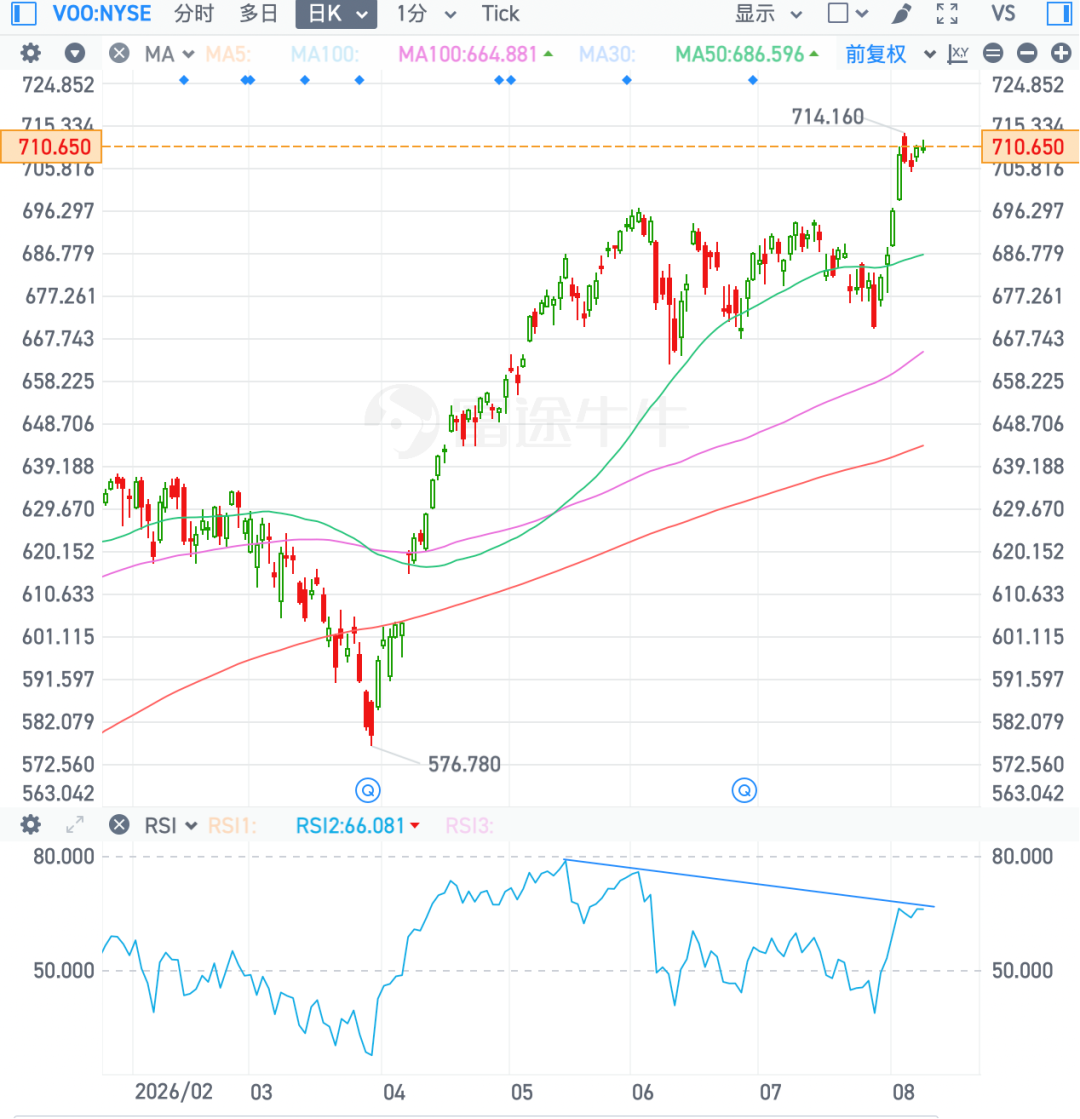Viewport: 1080px width, 1119px height.
Task: Open the MA indicator type dropdown
Action: coord(169,54)
